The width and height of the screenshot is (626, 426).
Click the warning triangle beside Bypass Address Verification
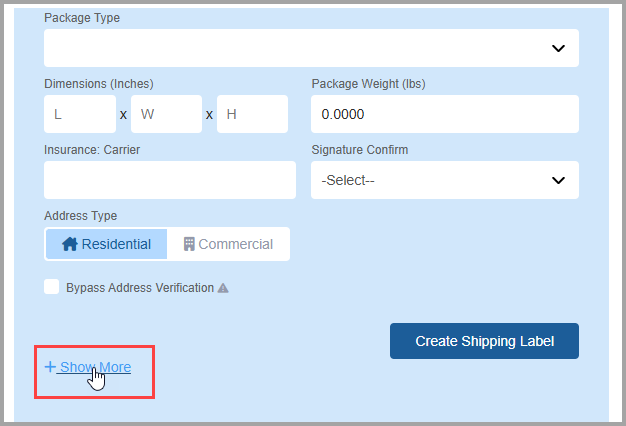(223, 288)
